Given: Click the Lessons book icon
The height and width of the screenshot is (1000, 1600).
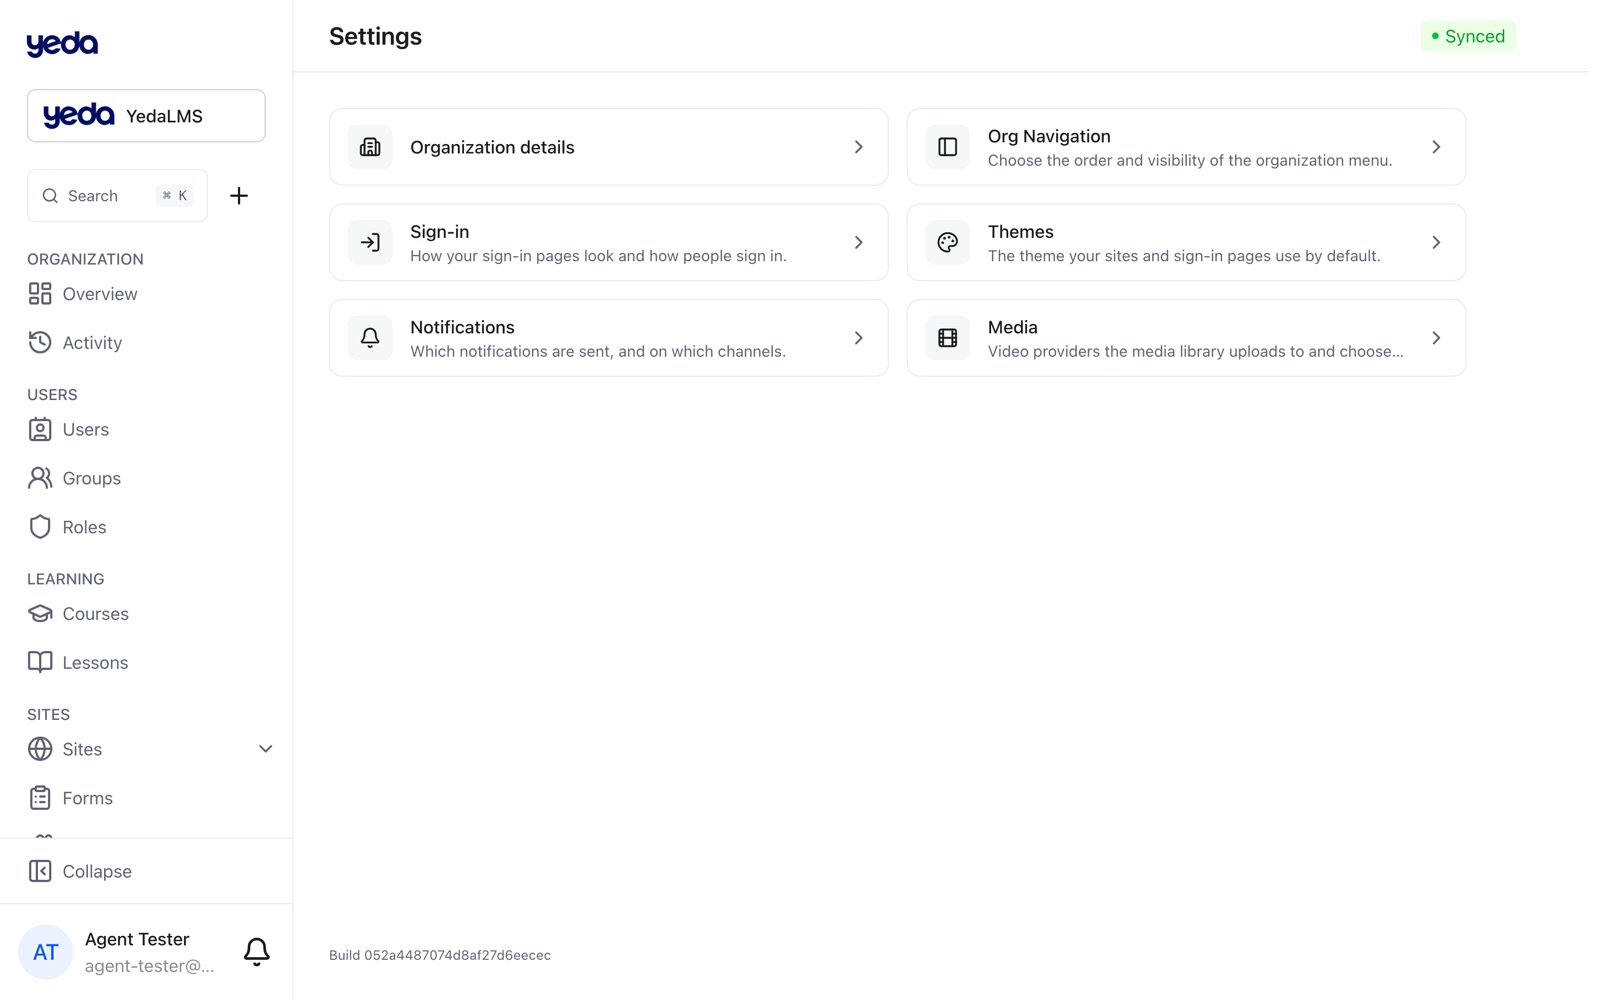Looking at the screenshot, I should 40,662.
